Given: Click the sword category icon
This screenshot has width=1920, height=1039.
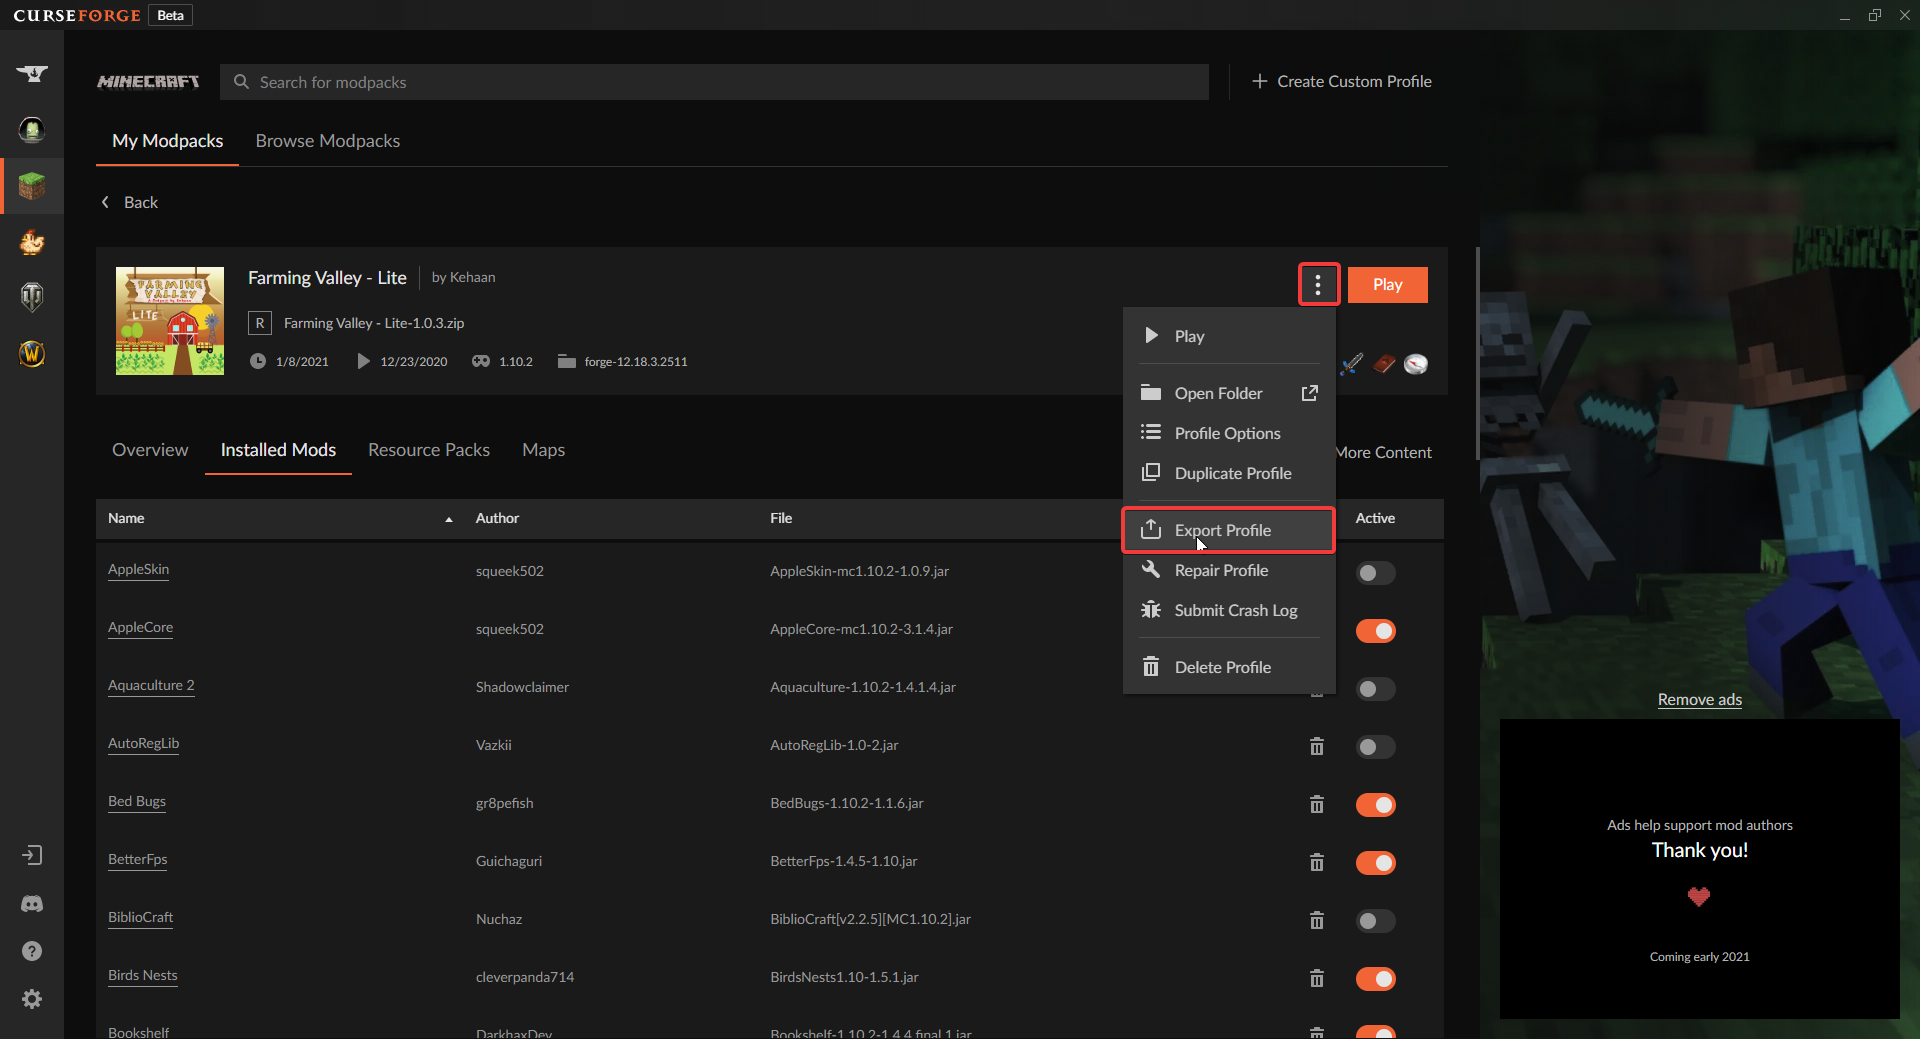Looking at the screenshot, I should (x=1352, y=364).
